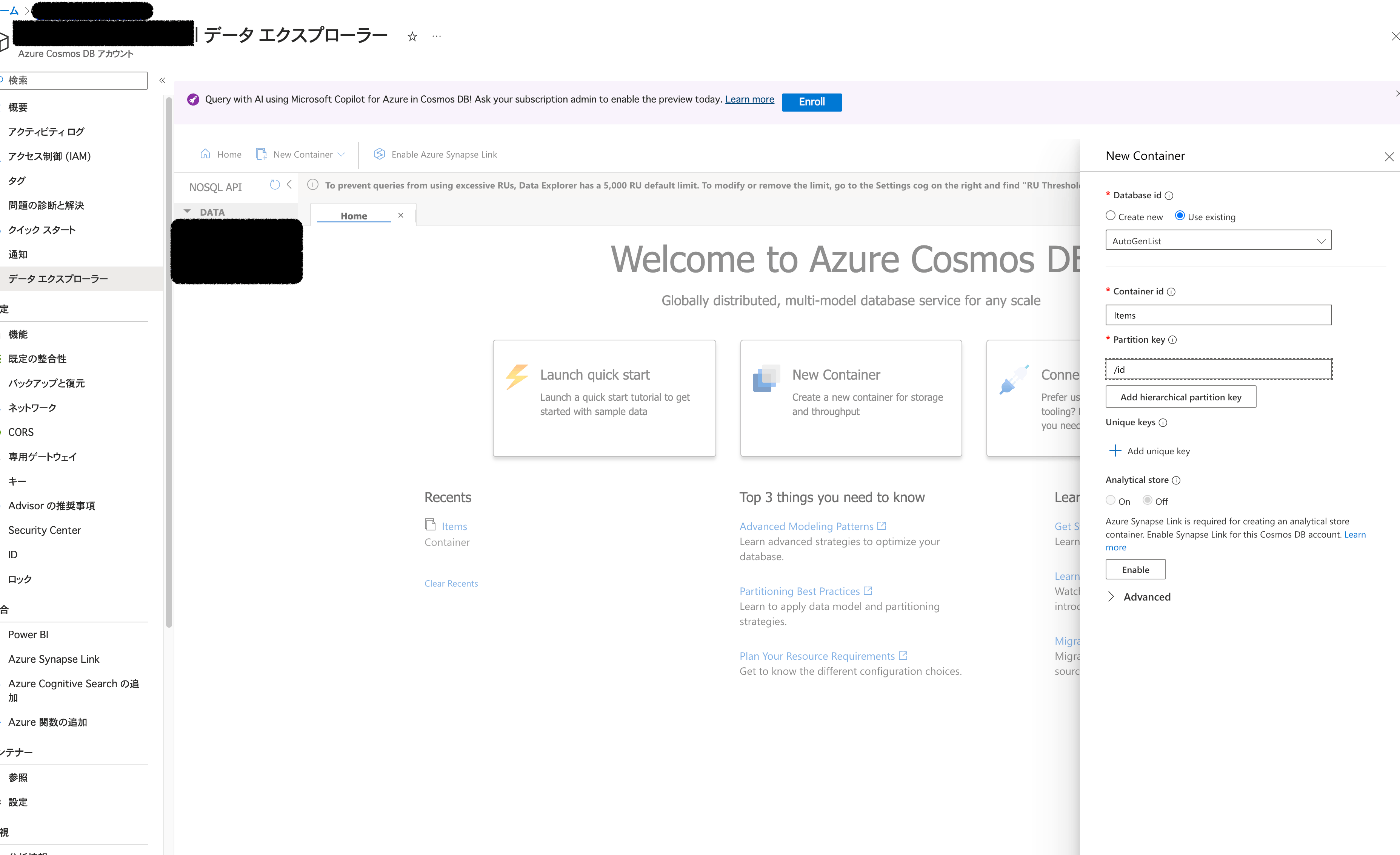Collapse the left resource menu with the double chevron

tap(162, 80)
